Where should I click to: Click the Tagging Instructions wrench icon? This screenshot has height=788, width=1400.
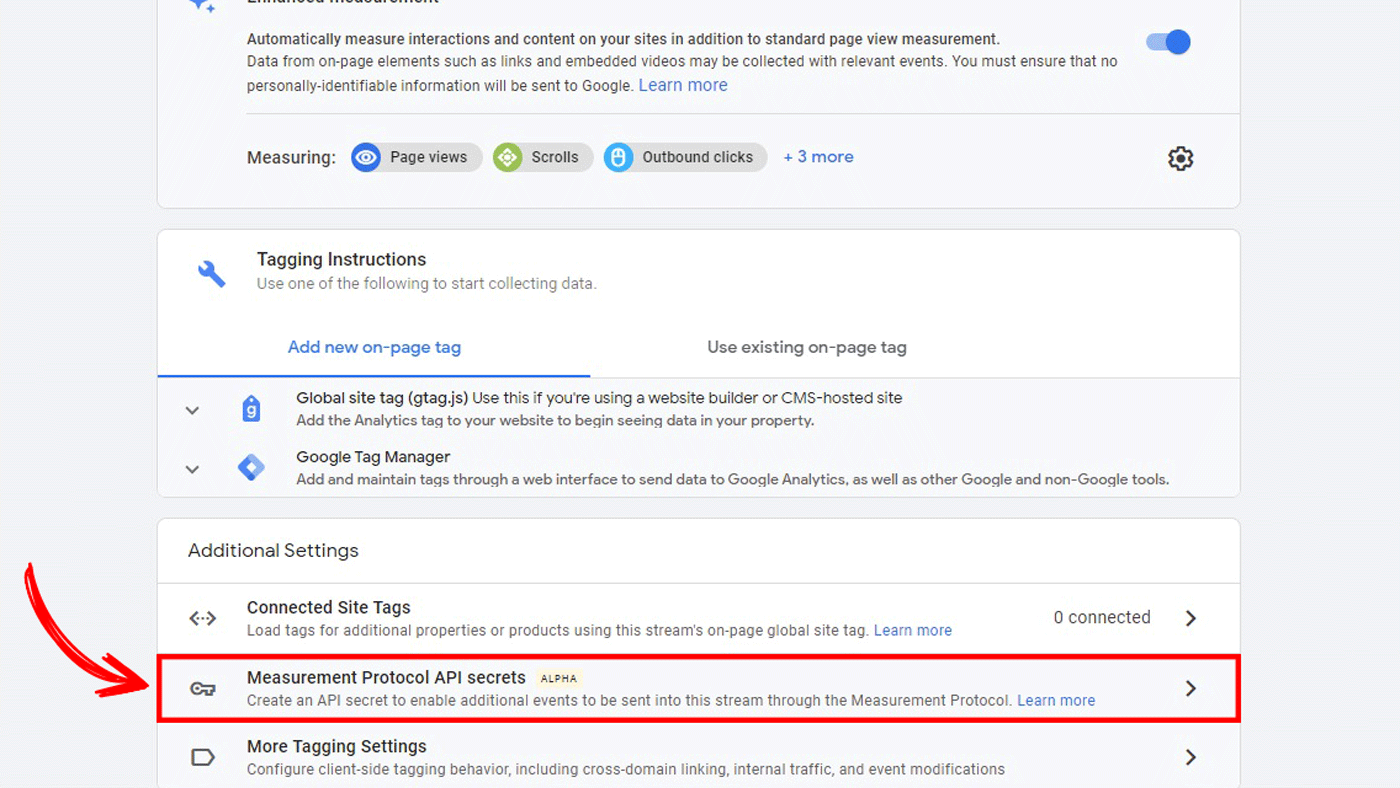click(211, 273)
